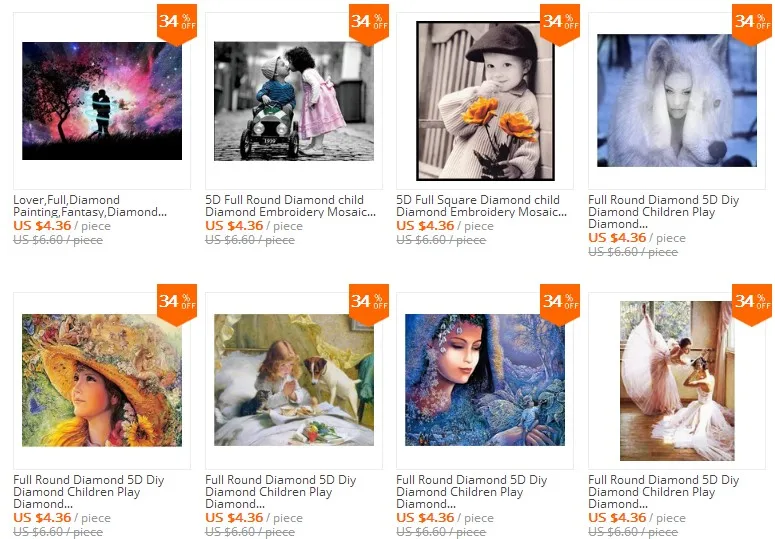
Task: Click the US $4.36 price of praying girl item
Action: click(x=234, y=518)
